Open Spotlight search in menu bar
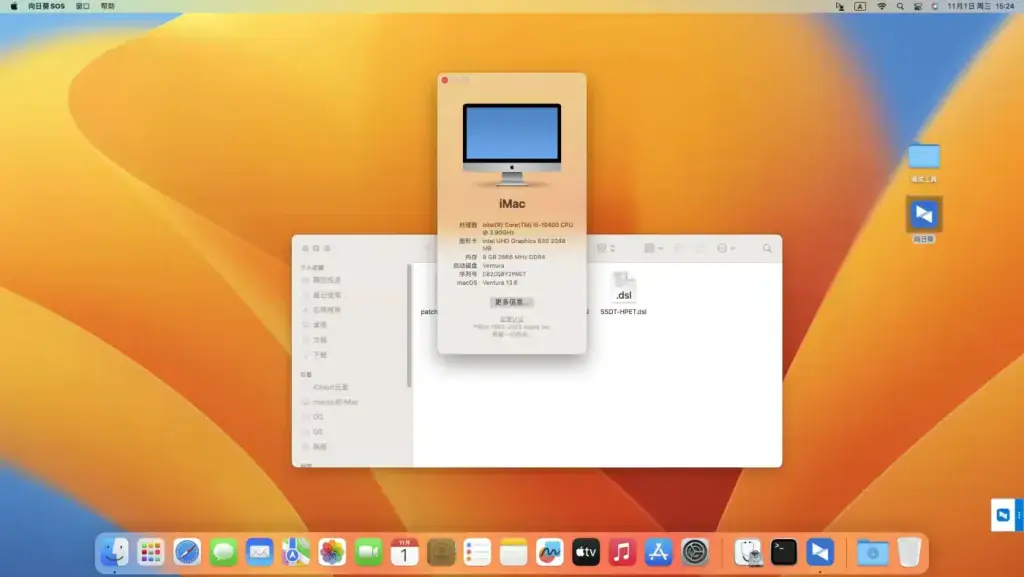Viewport: 1024px width, 577px height. [x=900, y=6]
